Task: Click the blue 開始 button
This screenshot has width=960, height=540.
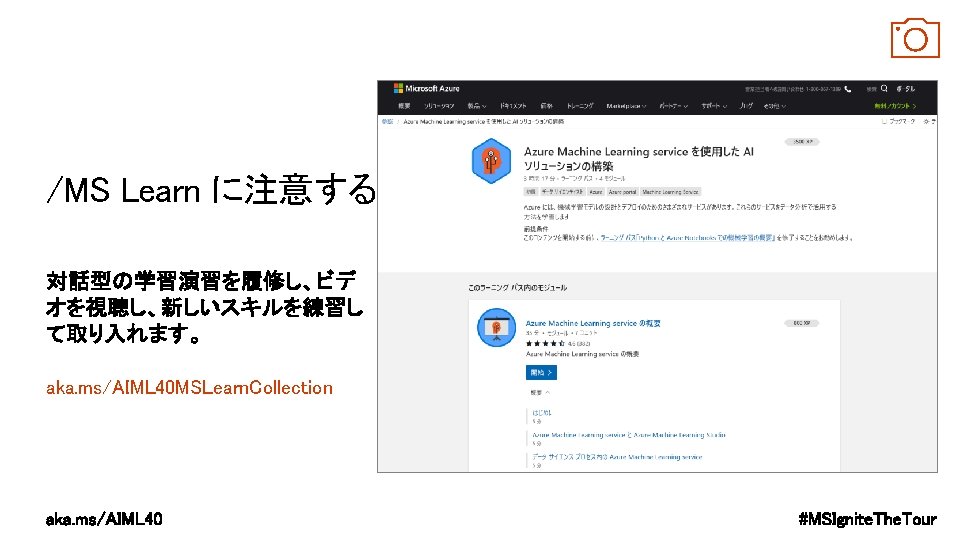Action: [541, 372]
